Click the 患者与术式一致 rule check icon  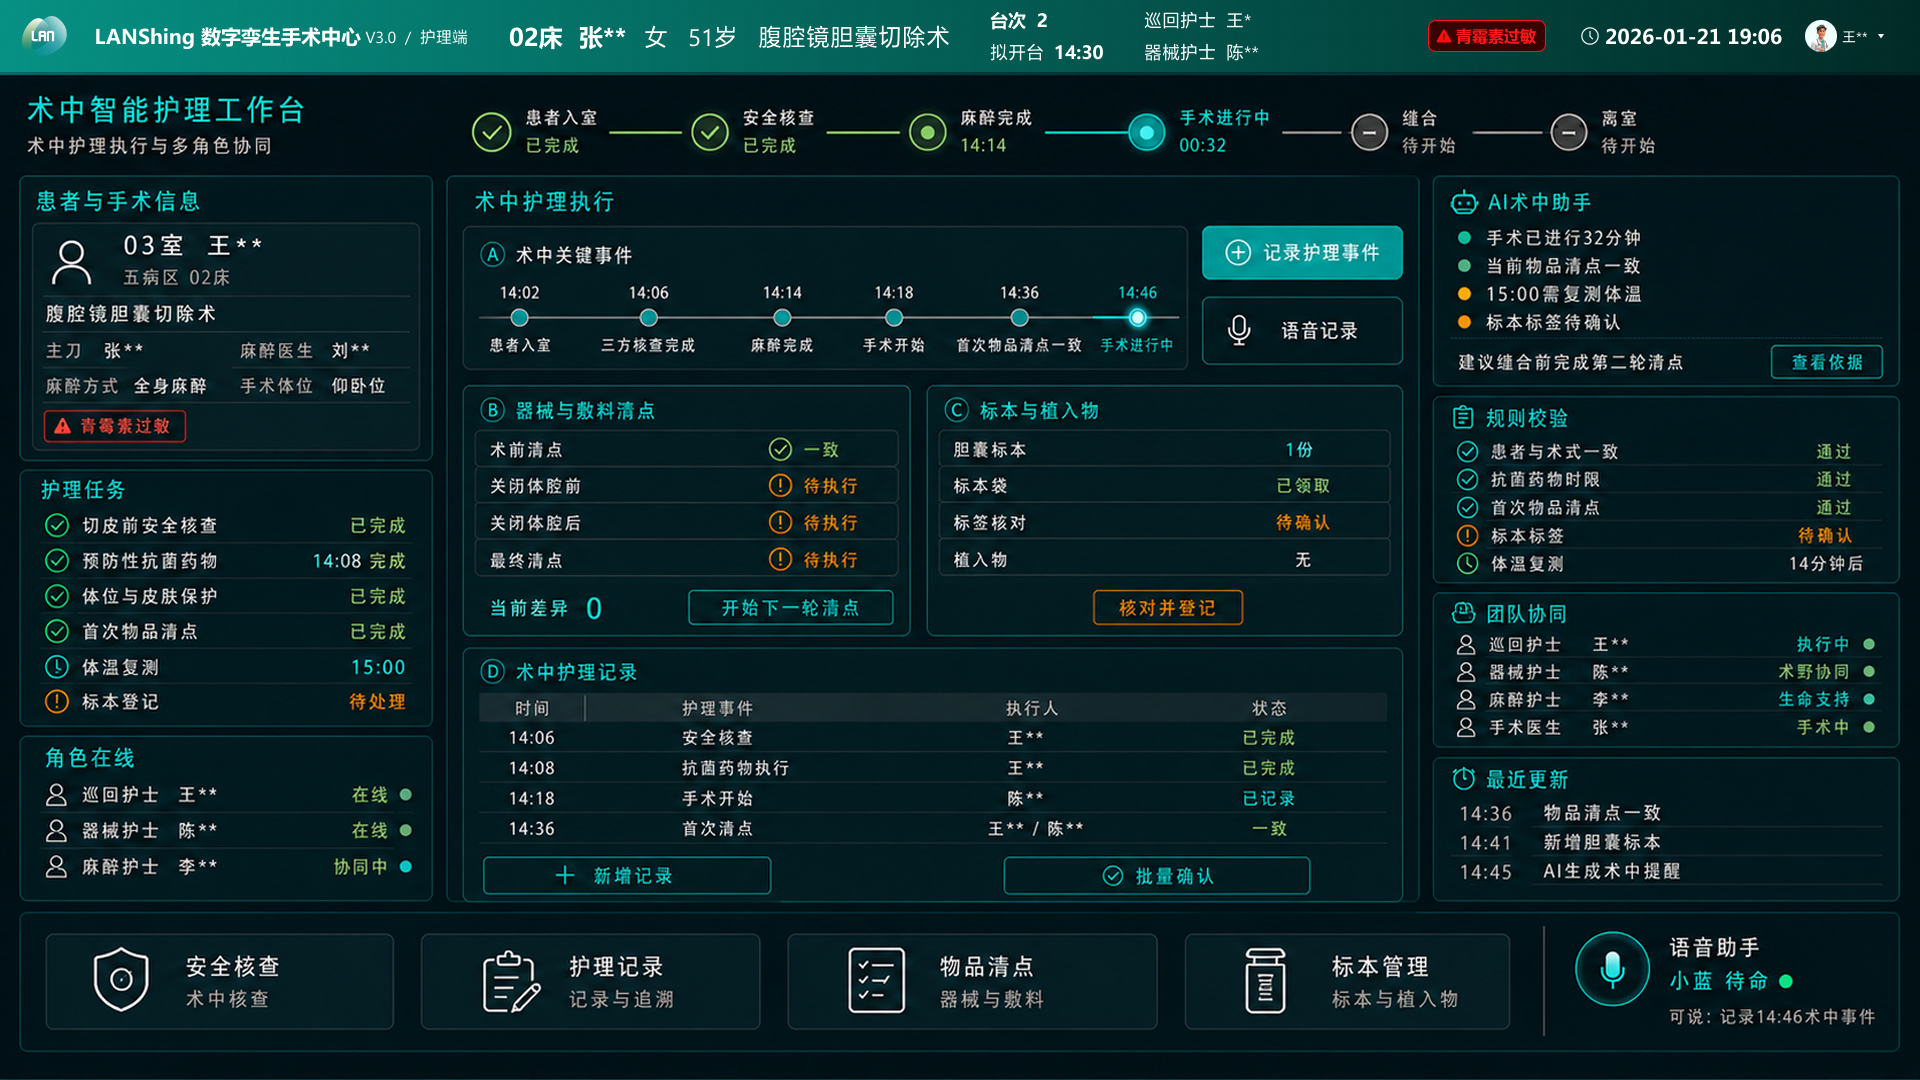[1467, 452]
